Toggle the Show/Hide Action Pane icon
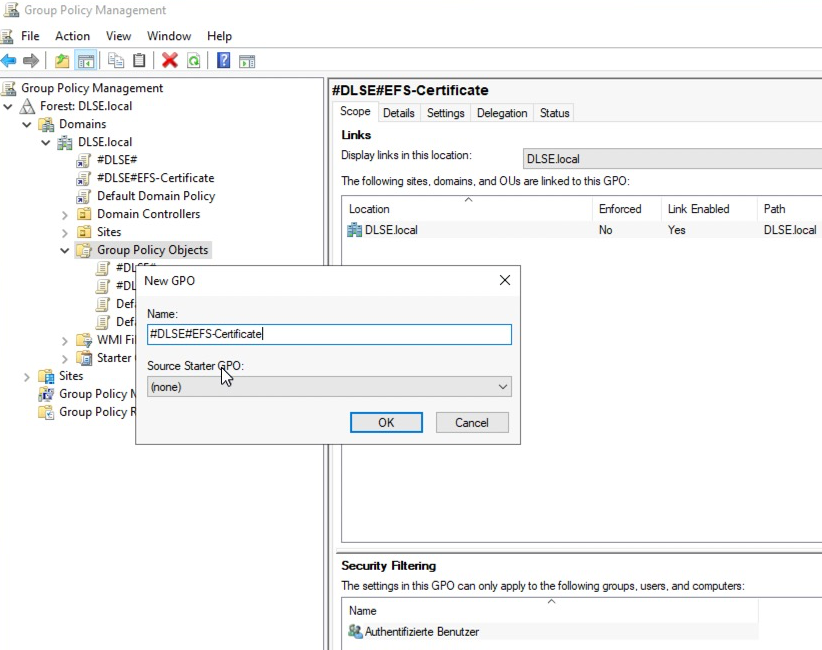Screen dimensions: 822x650 (246, 61)
